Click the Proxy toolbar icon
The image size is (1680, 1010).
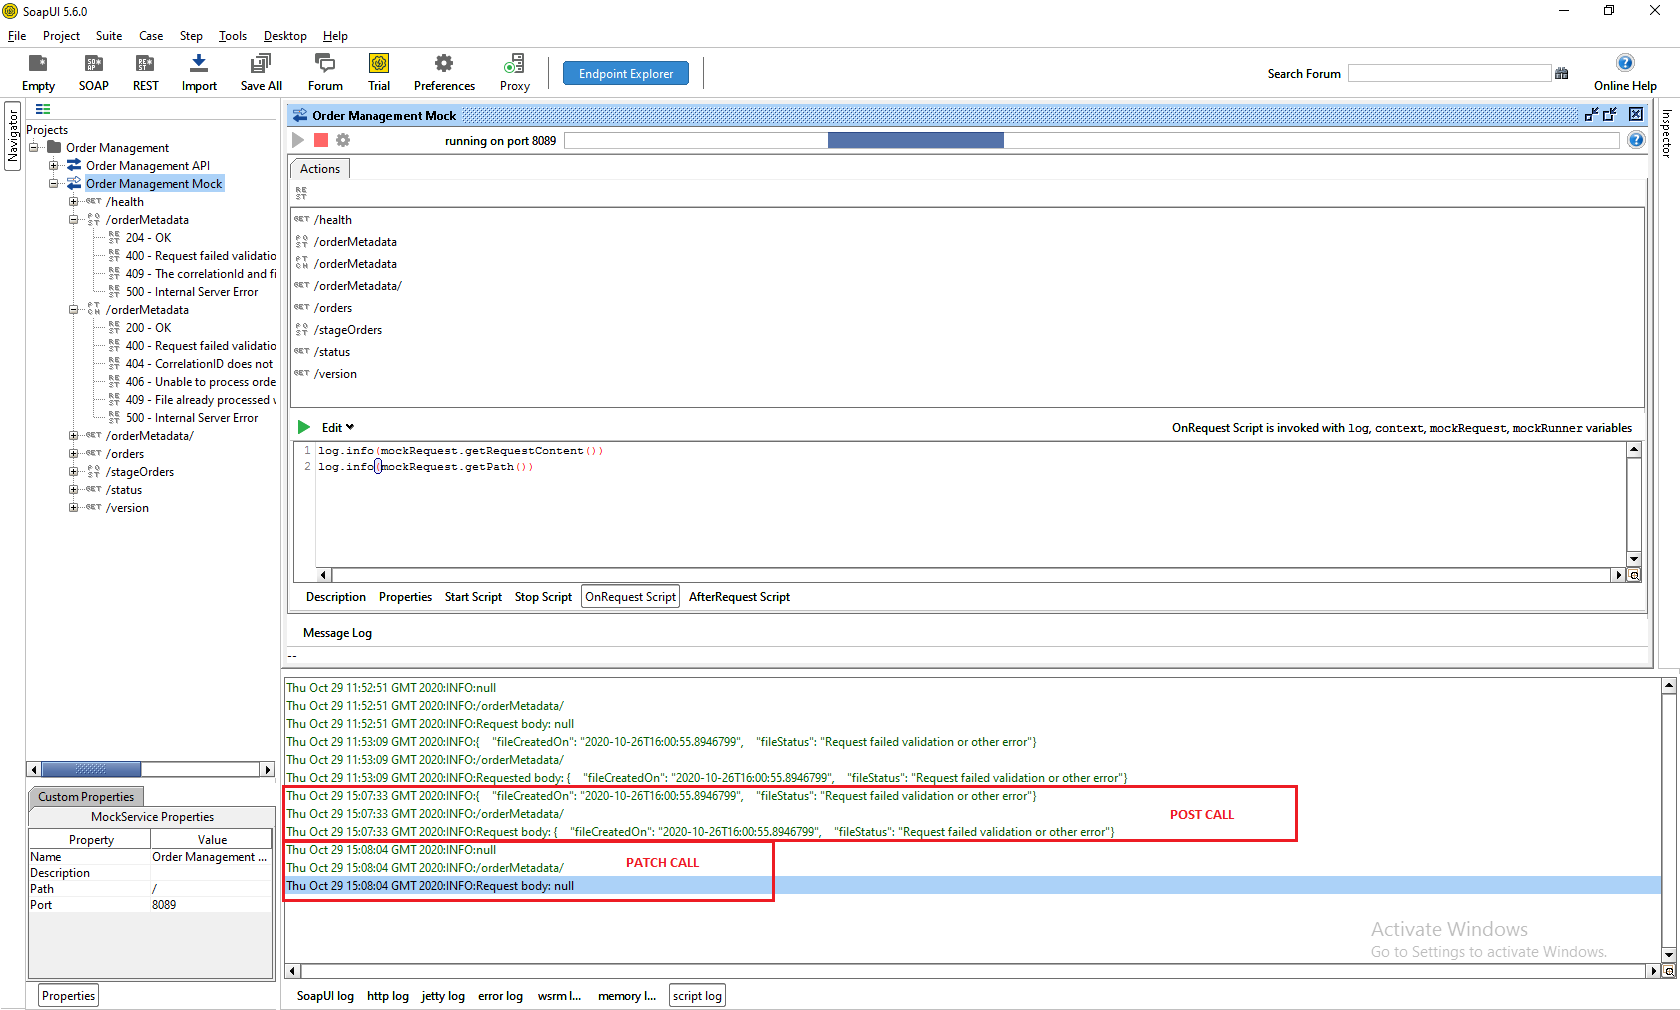pos(514,64)
